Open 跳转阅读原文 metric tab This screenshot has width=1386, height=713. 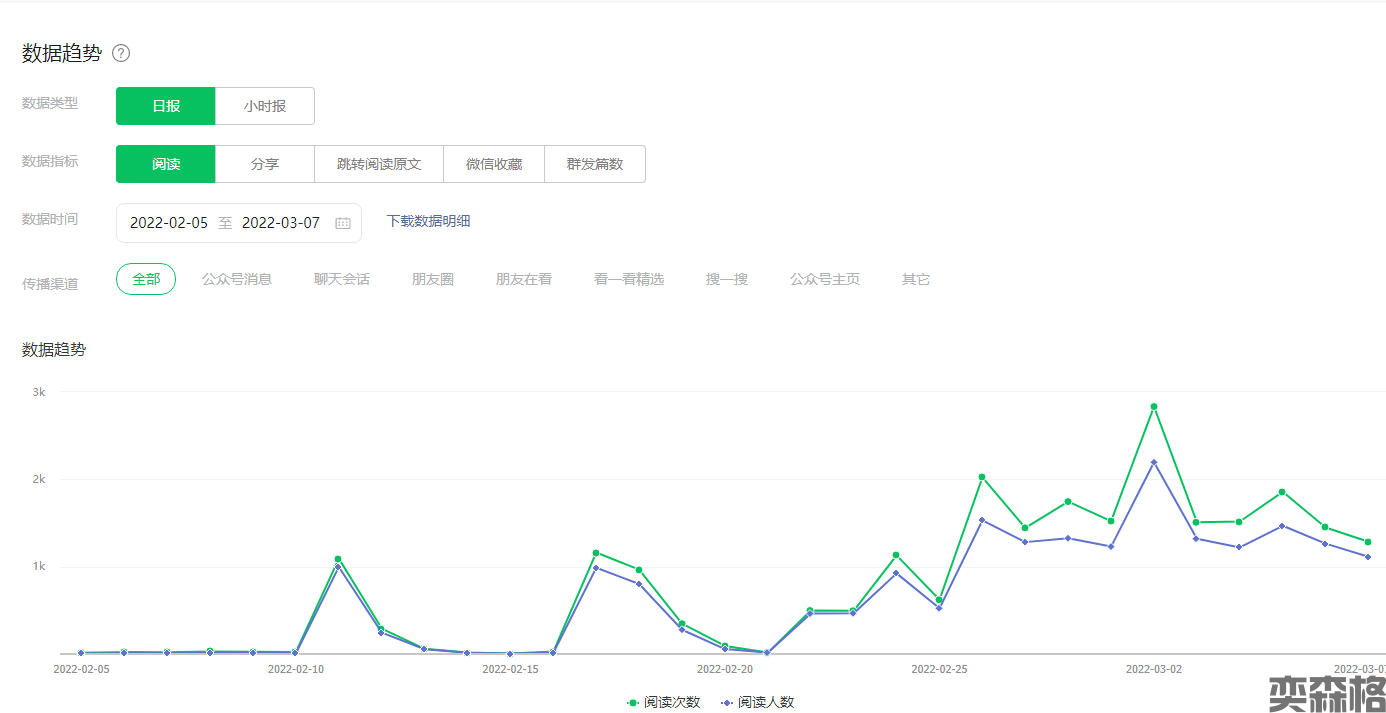pyautogui.click(x=379, y=164)
